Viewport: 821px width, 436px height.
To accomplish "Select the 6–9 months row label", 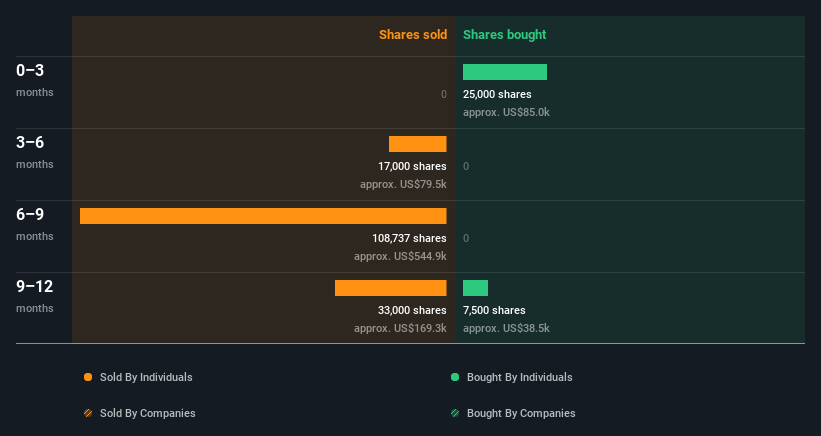I will point(35,224).
